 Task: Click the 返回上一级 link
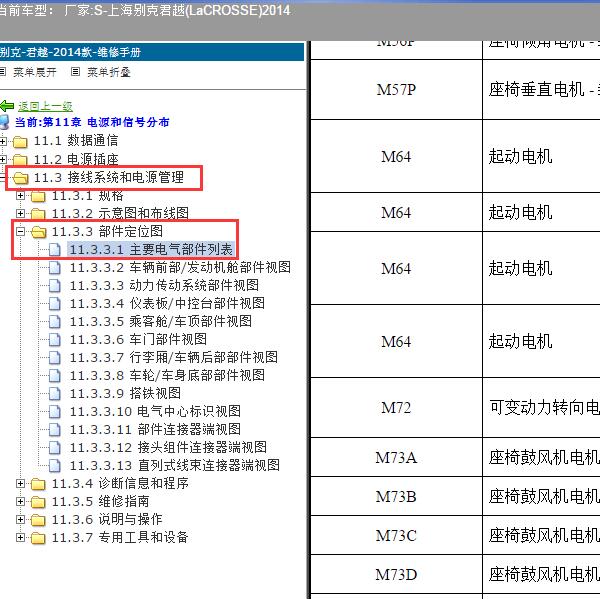[46, 106]
